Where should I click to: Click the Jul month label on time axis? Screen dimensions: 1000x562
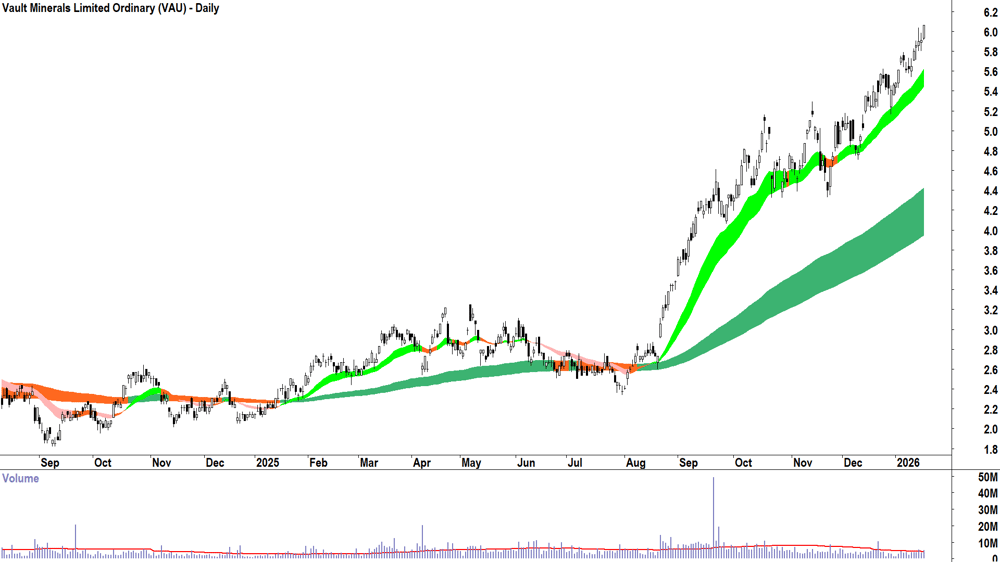(x=575, y=463)
